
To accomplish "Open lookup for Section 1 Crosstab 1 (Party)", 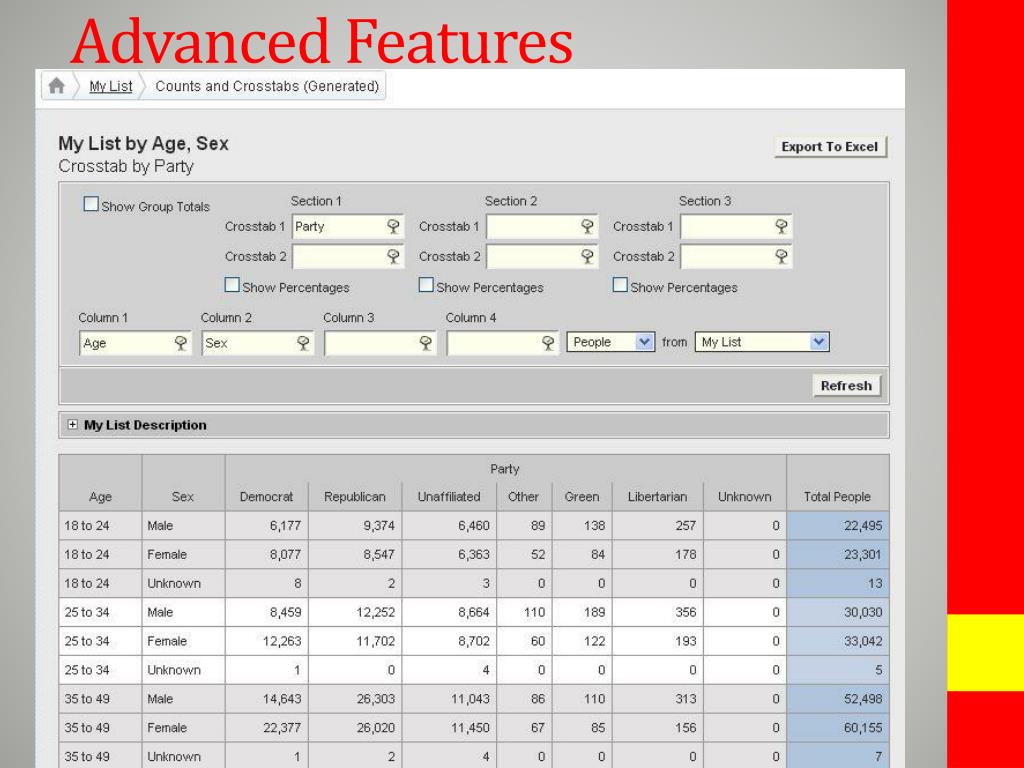I will tap(393, 227).
